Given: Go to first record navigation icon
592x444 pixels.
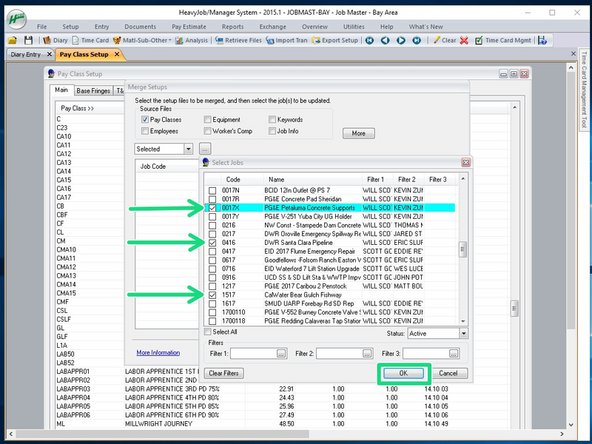Looking at the screenshot, I should tap(370, 40).
